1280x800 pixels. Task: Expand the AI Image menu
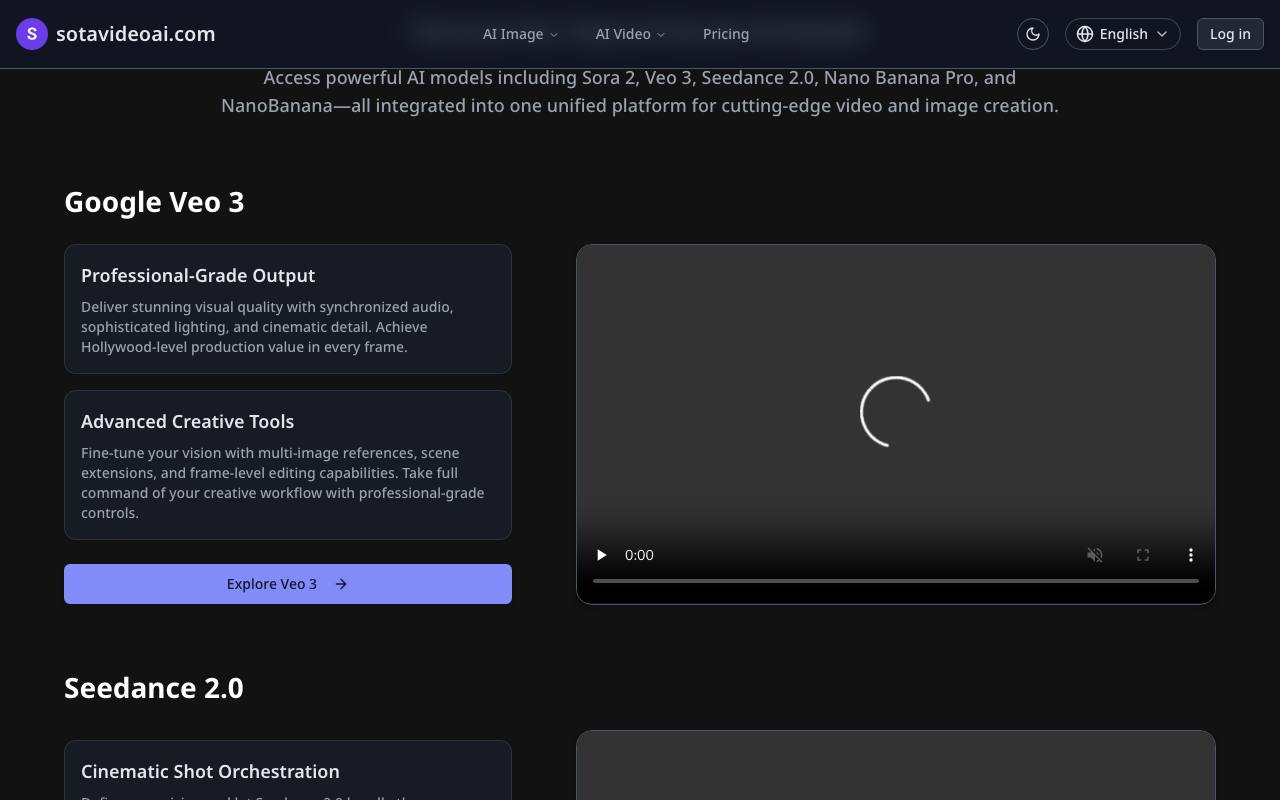click(x=520, y=34)
